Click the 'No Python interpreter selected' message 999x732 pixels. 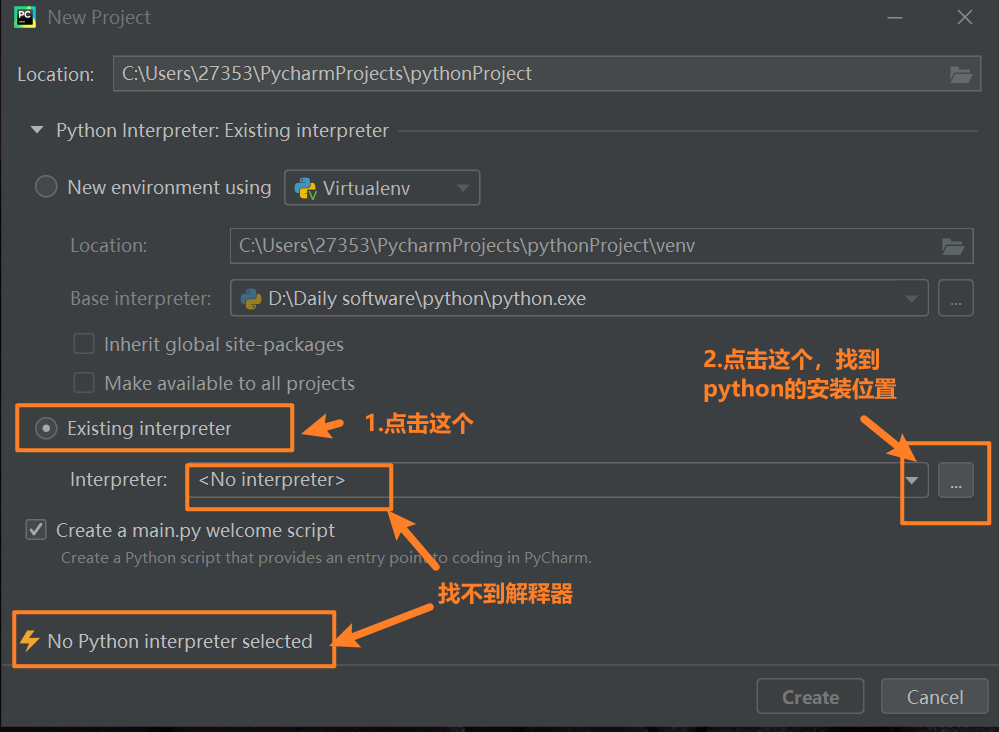(x=180, y=641)
